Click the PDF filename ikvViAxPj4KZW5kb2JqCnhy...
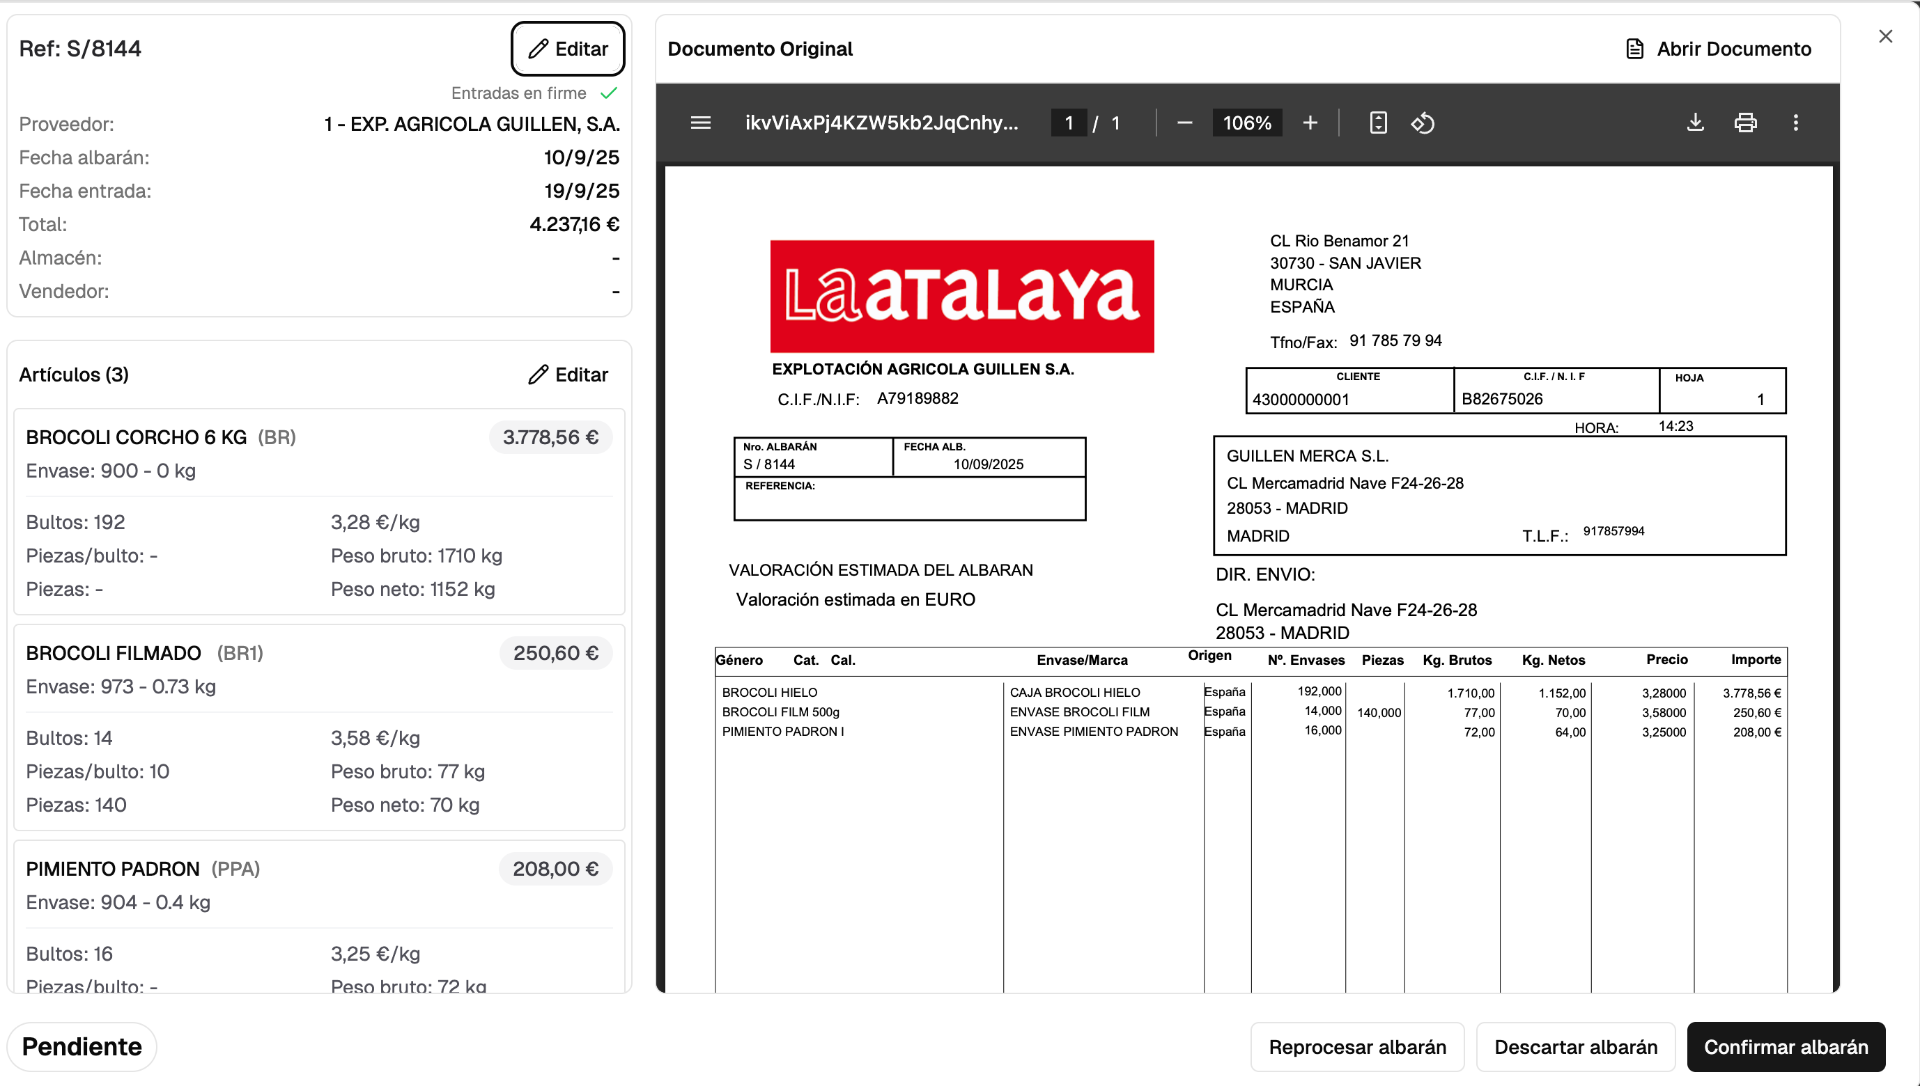 (882, 123)
